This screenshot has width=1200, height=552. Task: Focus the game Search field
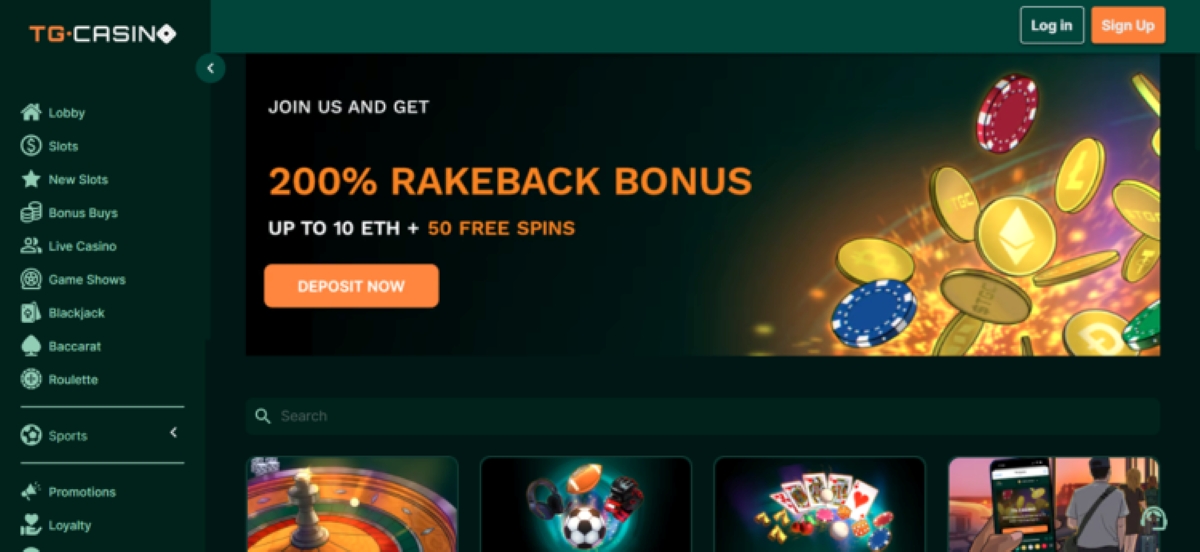tap(702, 416)
